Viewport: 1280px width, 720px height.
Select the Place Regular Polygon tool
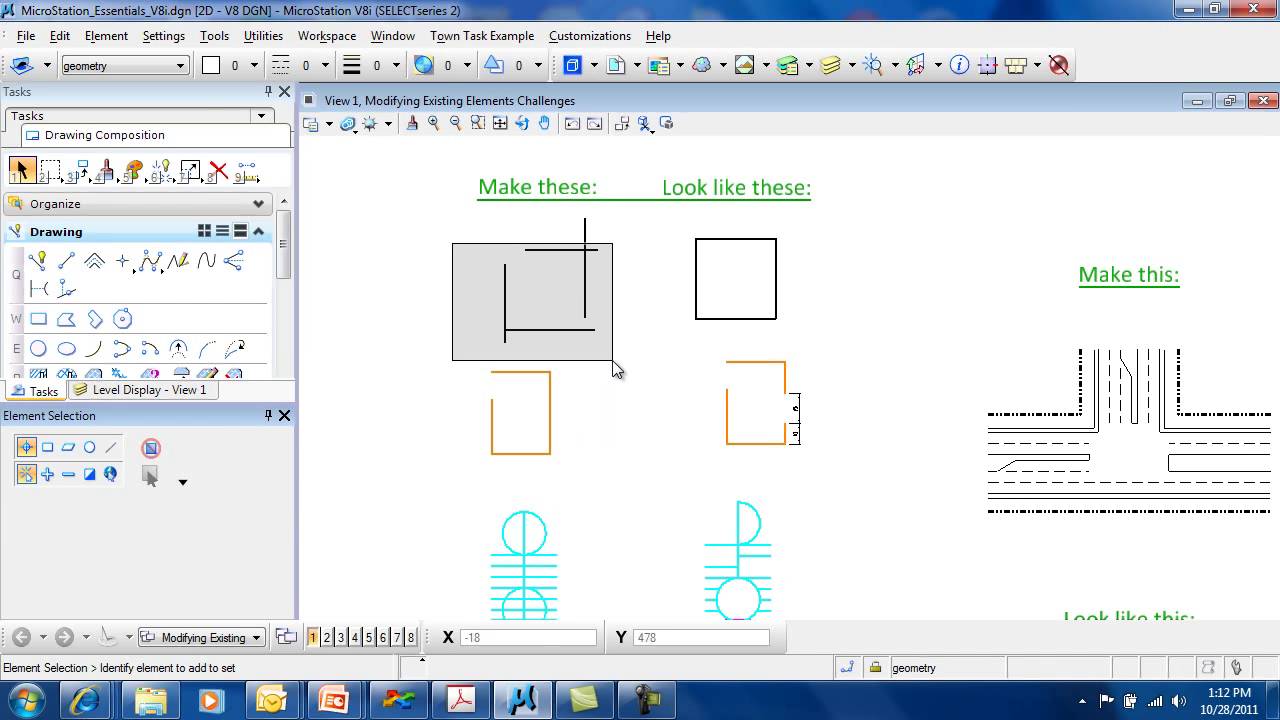click(x=122, y=319)
